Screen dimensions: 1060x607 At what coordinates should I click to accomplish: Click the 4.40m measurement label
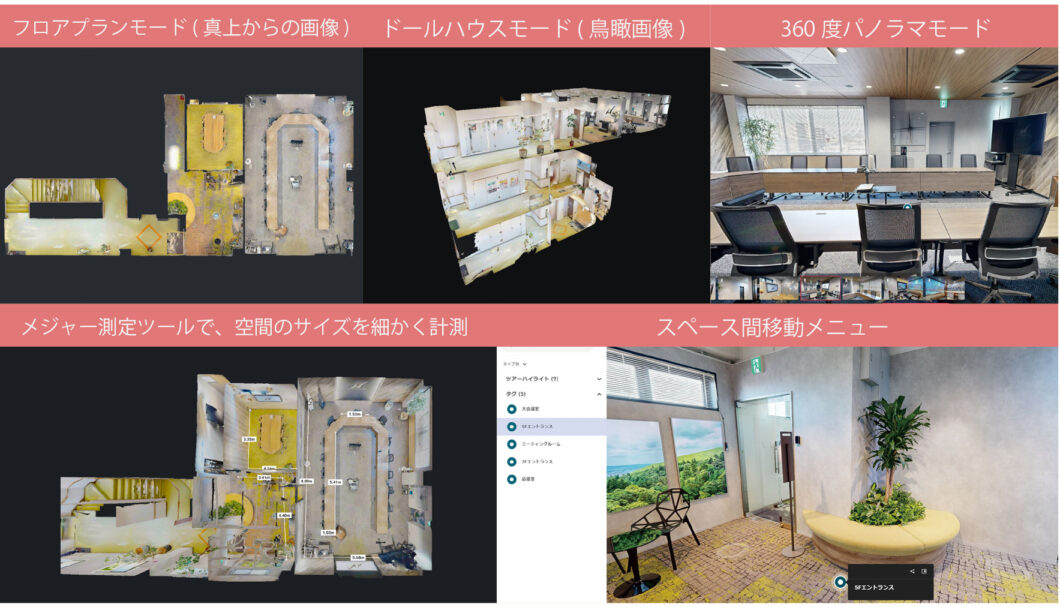point(285,516)
